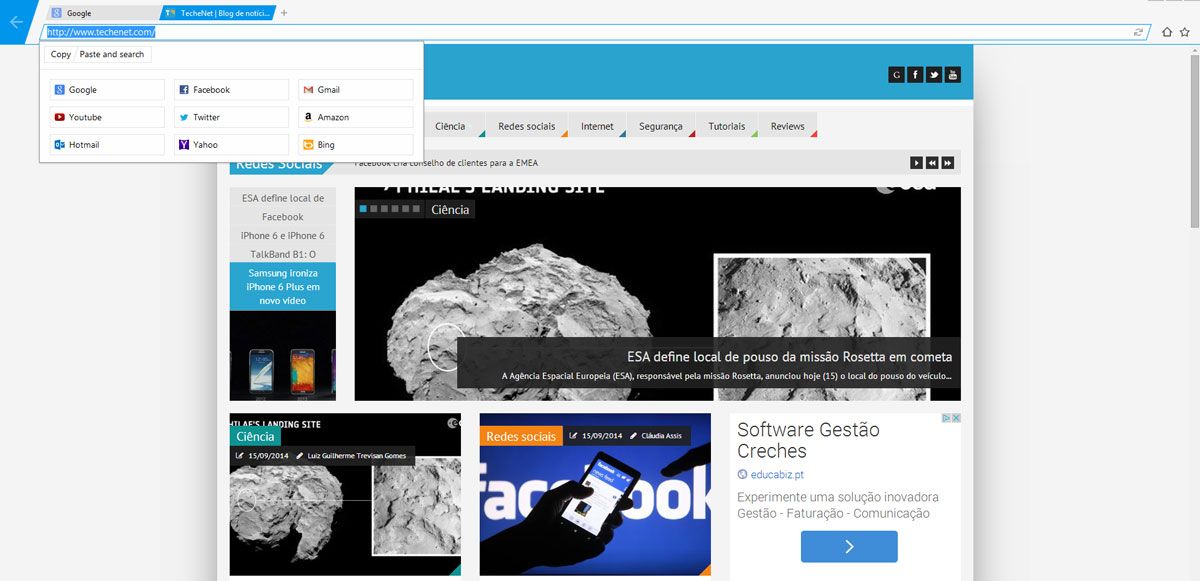Viewport: 1200px width, 581px height.
Task: Rewind the news ticker to previous headline
Action: (931, 163)
